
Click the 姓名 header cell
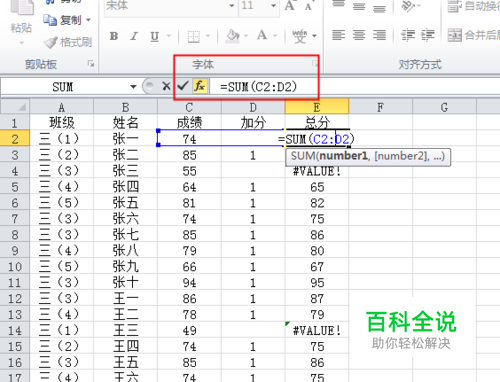click(x=125, y=123)
